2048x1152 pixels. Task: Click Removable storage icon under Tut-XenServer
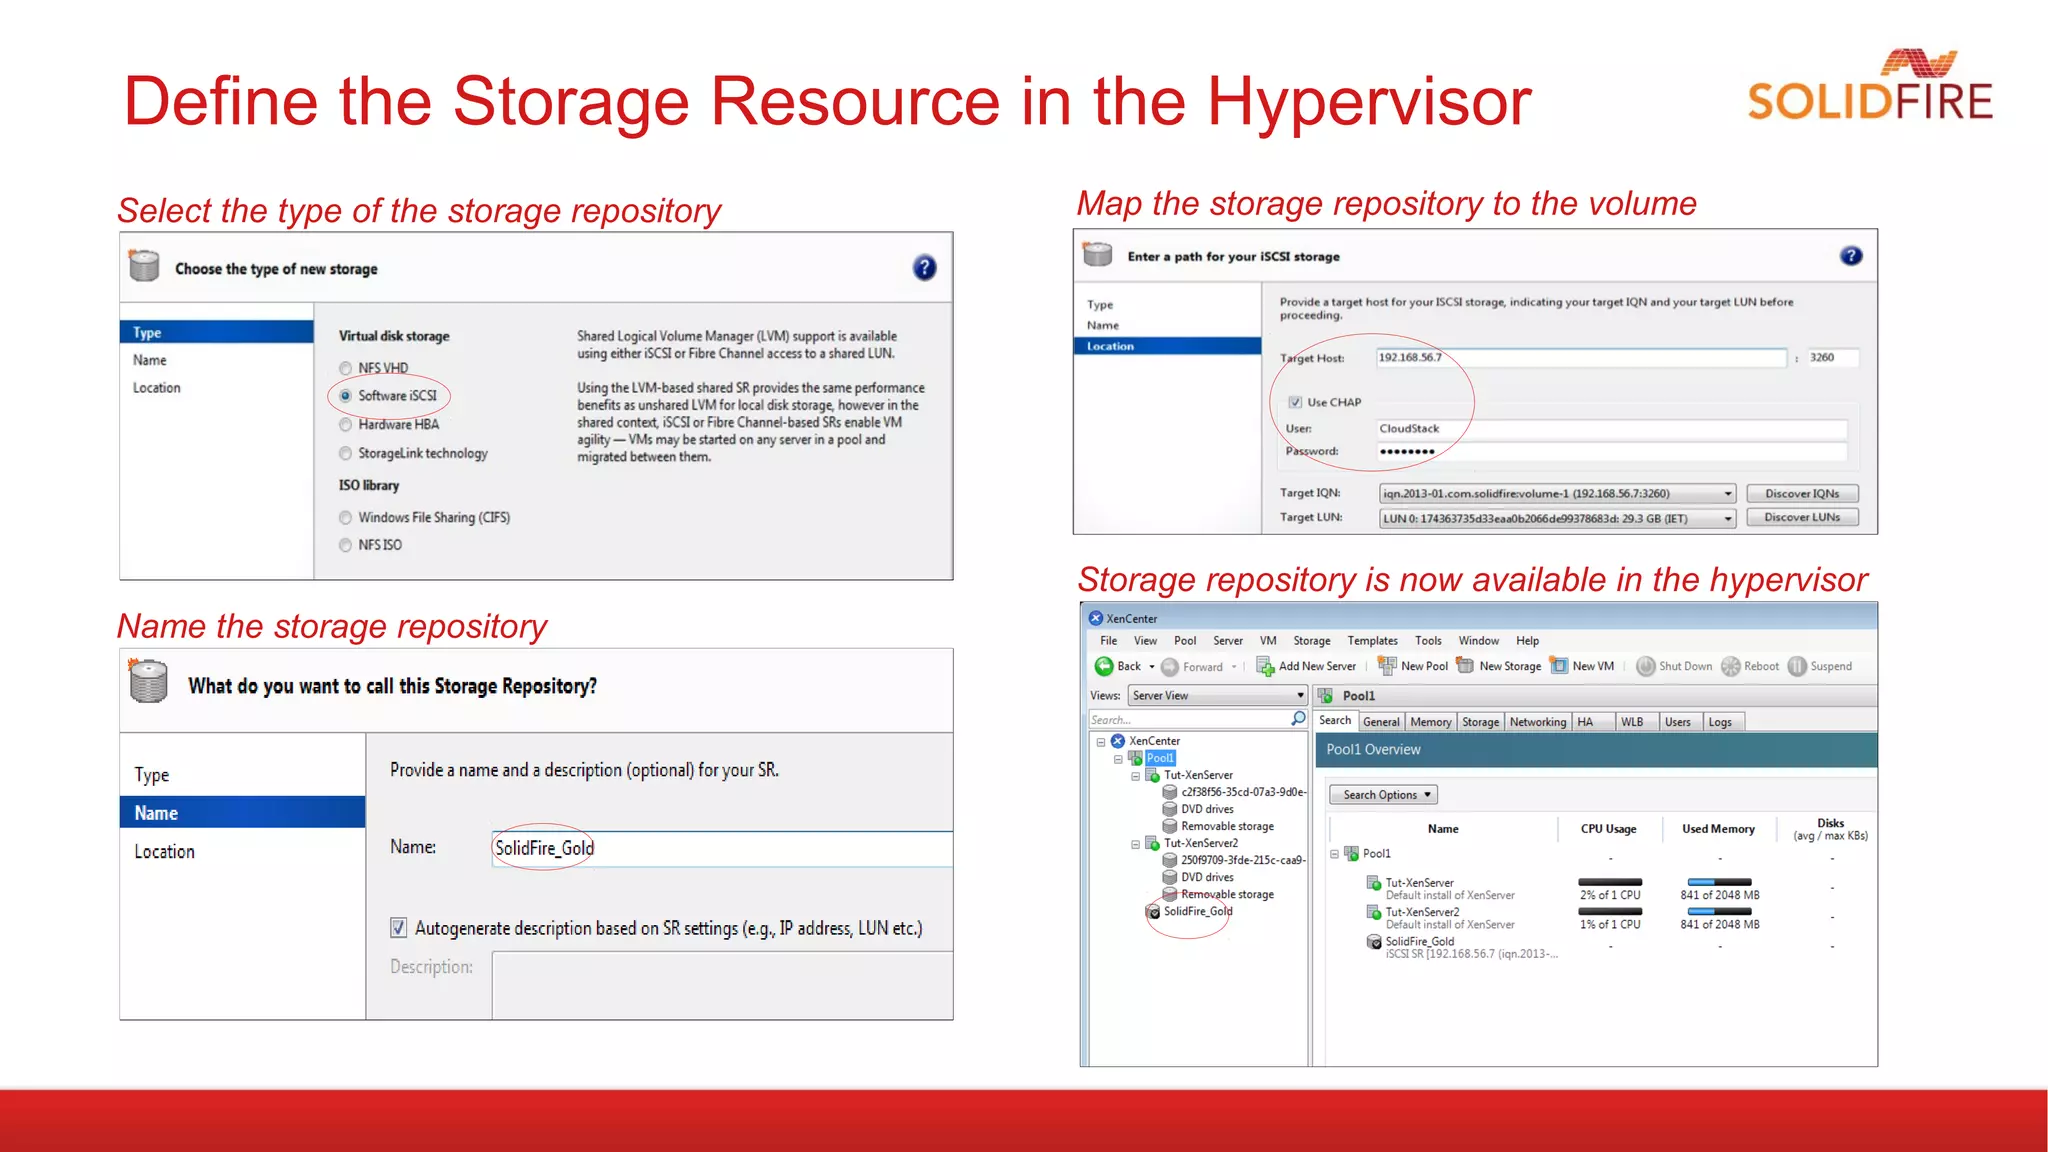tap(1169, 826)
